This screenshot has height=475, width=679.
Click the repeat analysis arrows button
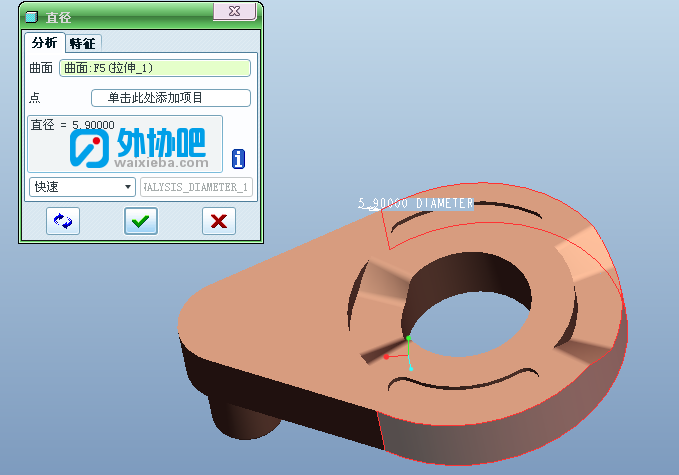click(63, 221)
